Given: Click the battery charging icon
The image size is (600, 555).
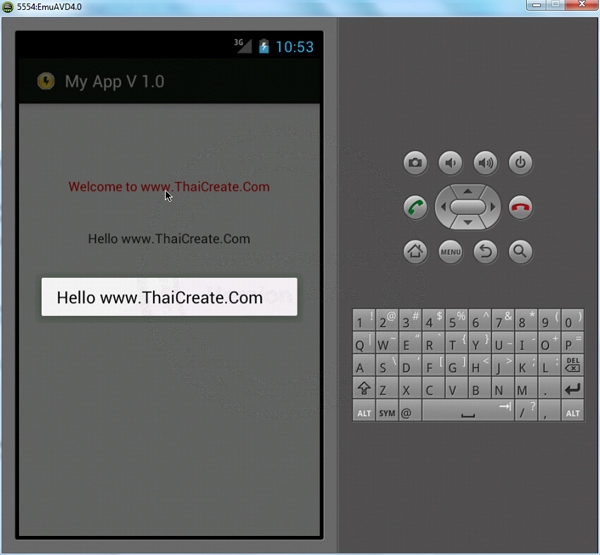Looking at the screenshot, I should pos(264,46).
